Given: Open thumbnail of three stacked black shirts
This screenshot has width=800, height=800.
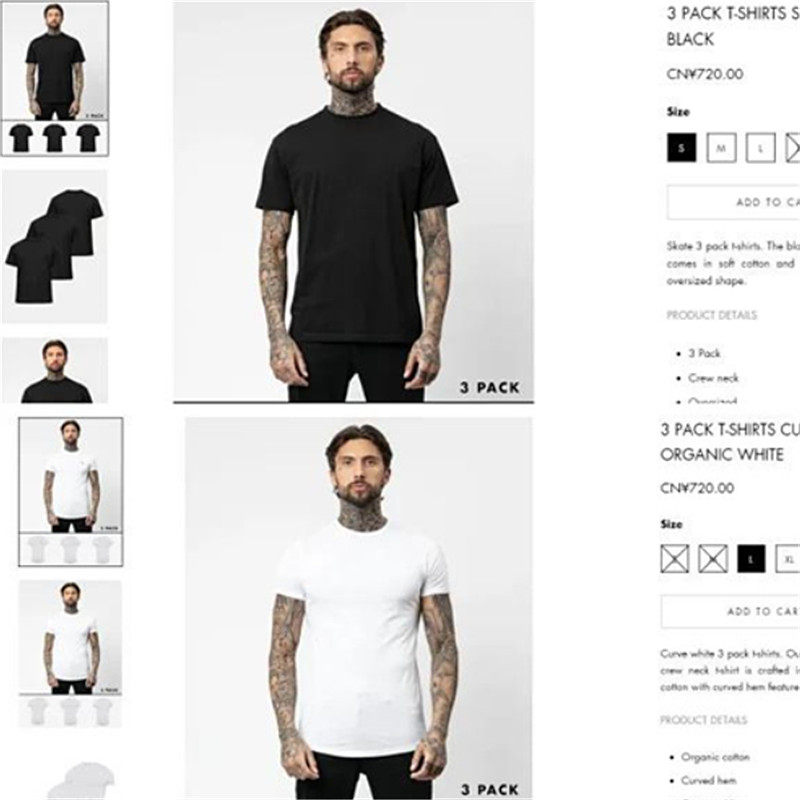Looking at the screenshot, I should 55,247.
